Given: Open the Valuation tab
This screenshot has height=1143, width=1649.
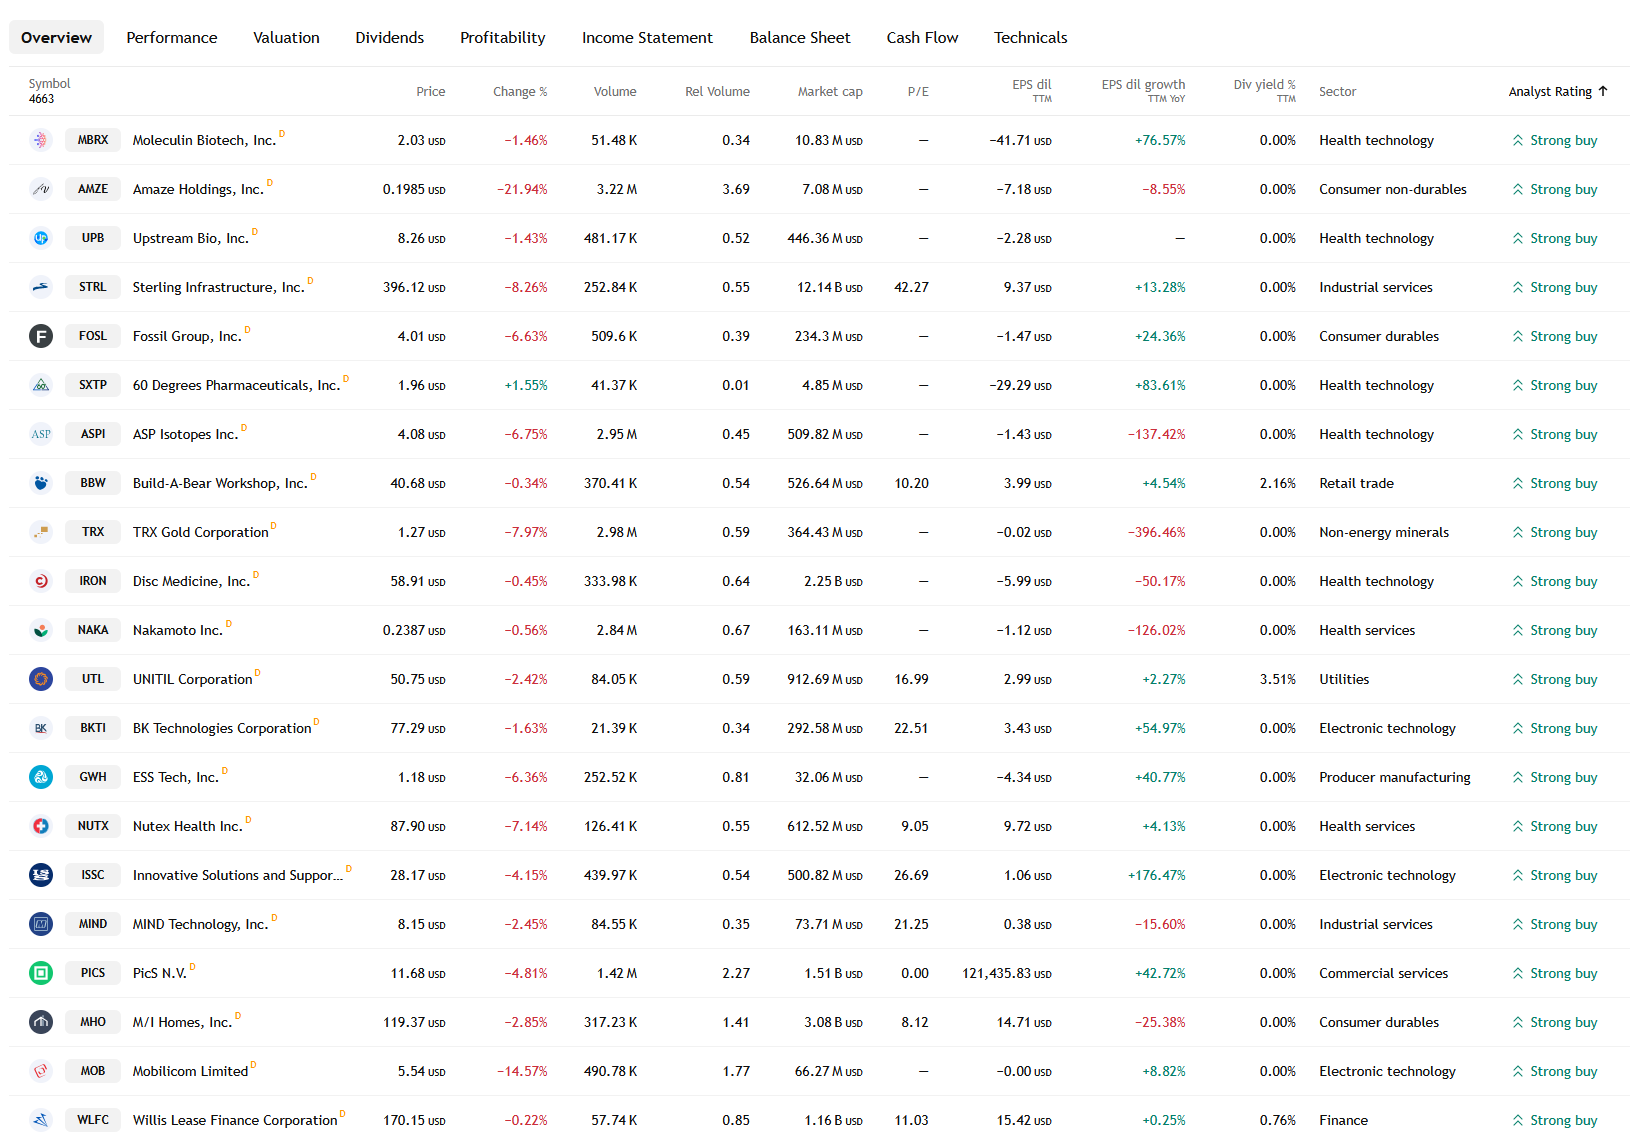Looking at the screenshot, I should [286, 38].
